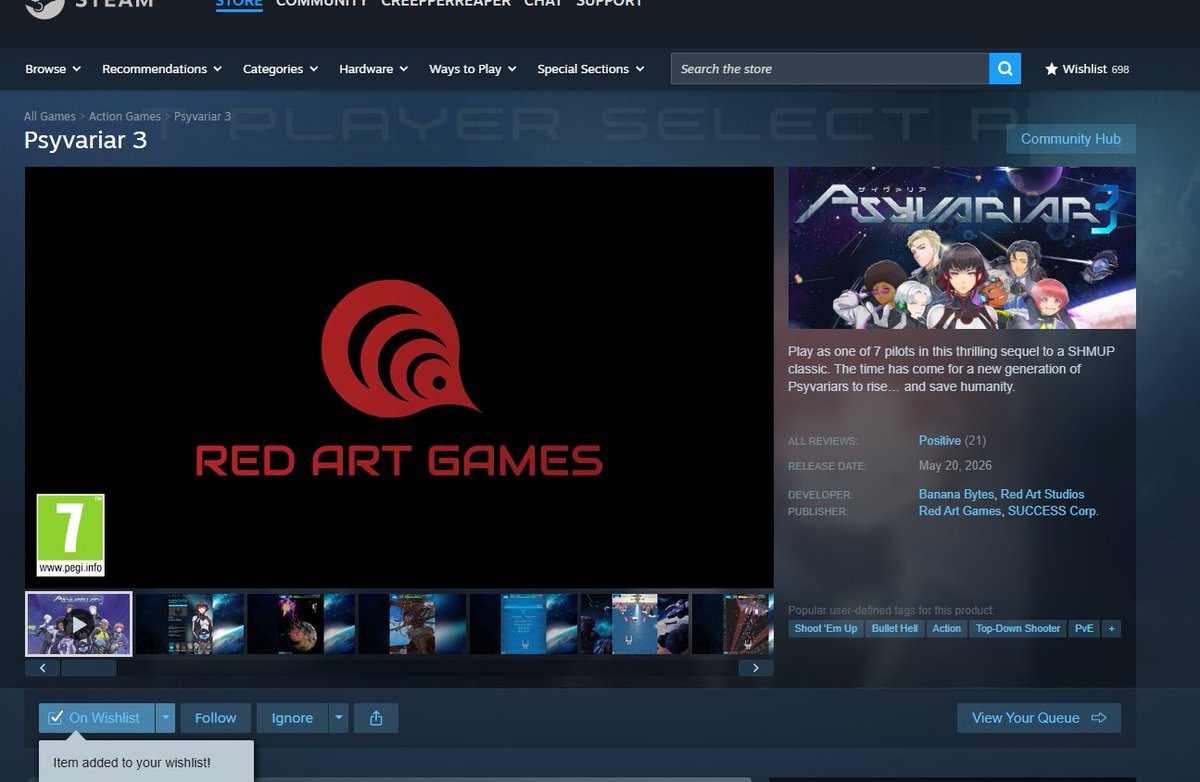The image size is (1200, 782).
Task: Open developer Red Art Studios link
Action: pos(1042,495)
